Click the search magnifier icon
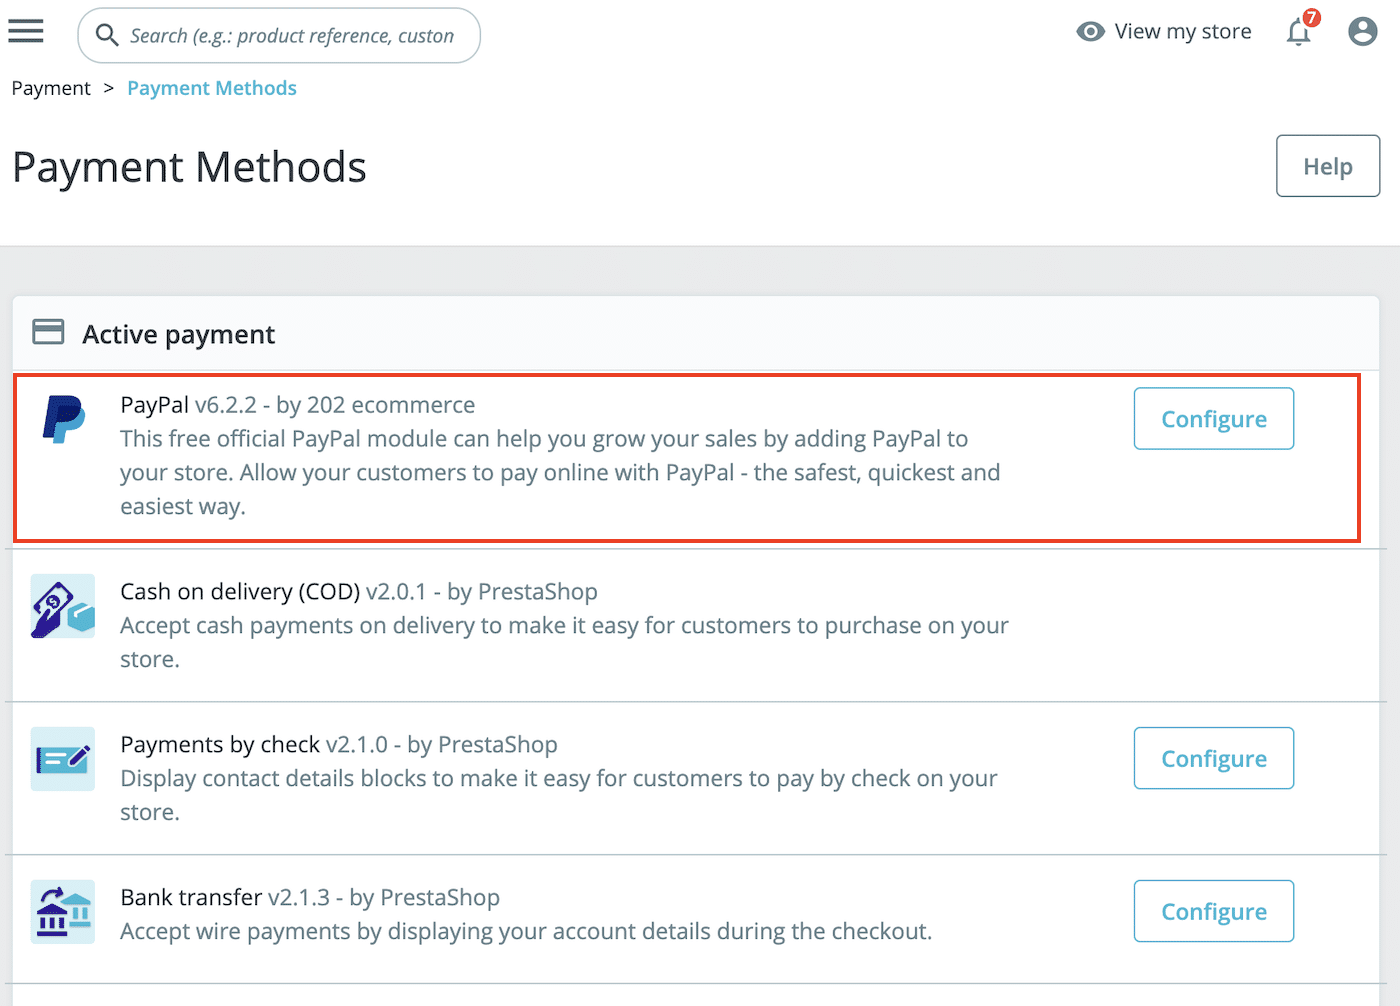The width and height of the screenshot is (1400, 1006). [x=107, y=35]
